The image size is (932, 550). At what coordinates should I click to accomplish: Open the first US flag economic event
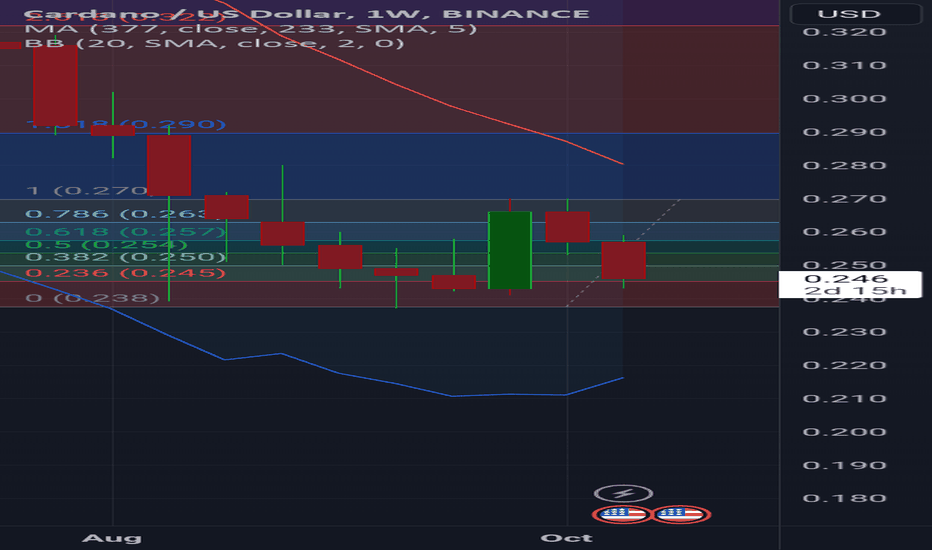(x=622, y=514)
